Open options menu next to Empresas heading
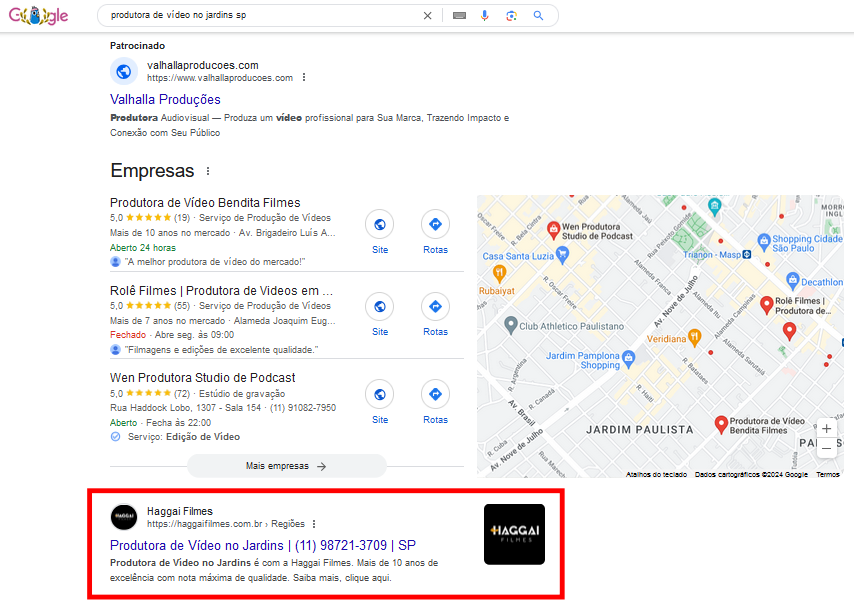854x606 pixels. click(x=208, y=171)
